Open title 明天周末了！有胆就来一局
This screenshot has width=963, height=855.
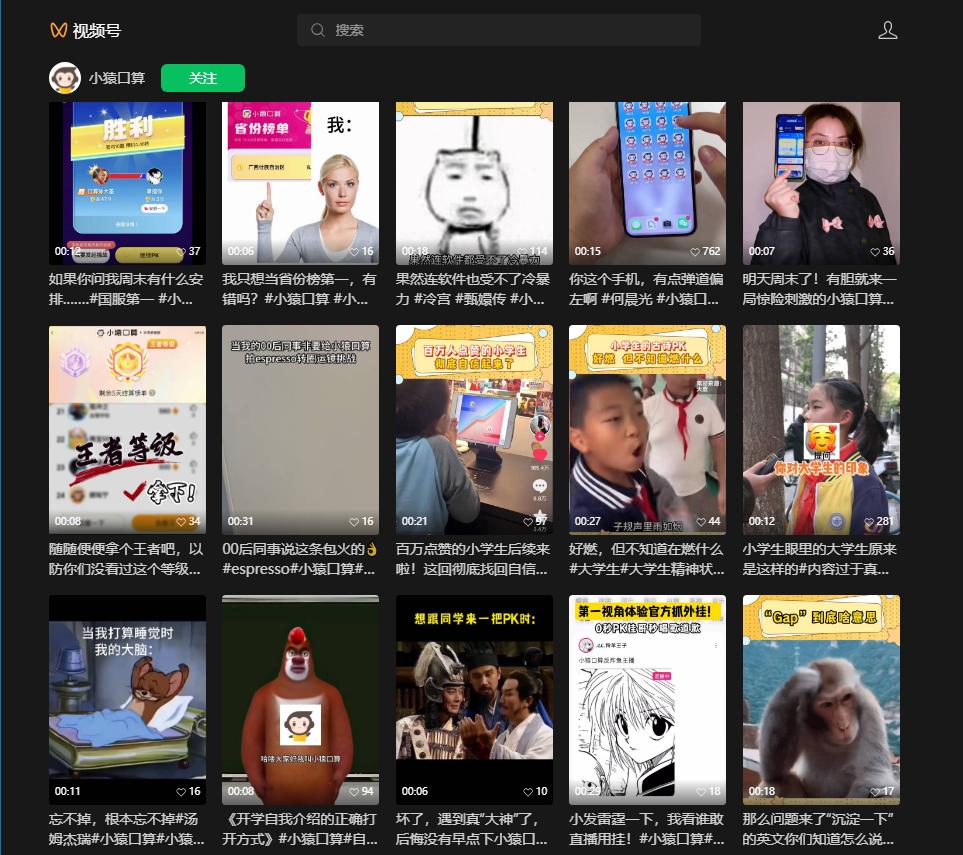pos(820,289)
